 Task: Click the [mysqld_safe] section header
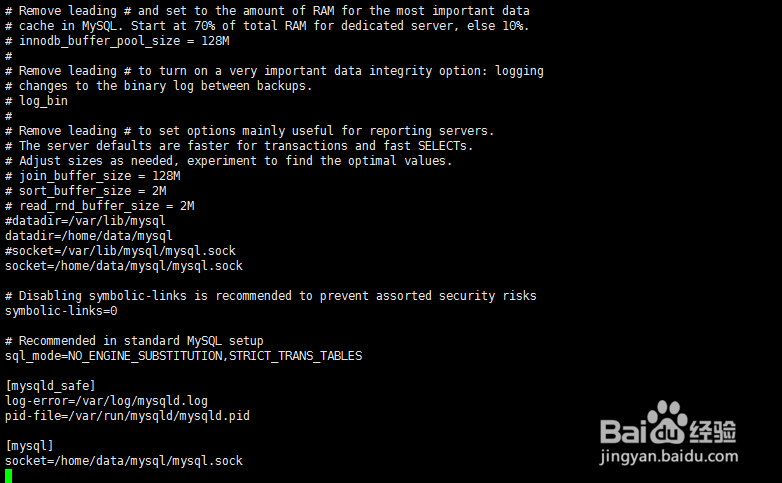[50, 386]
